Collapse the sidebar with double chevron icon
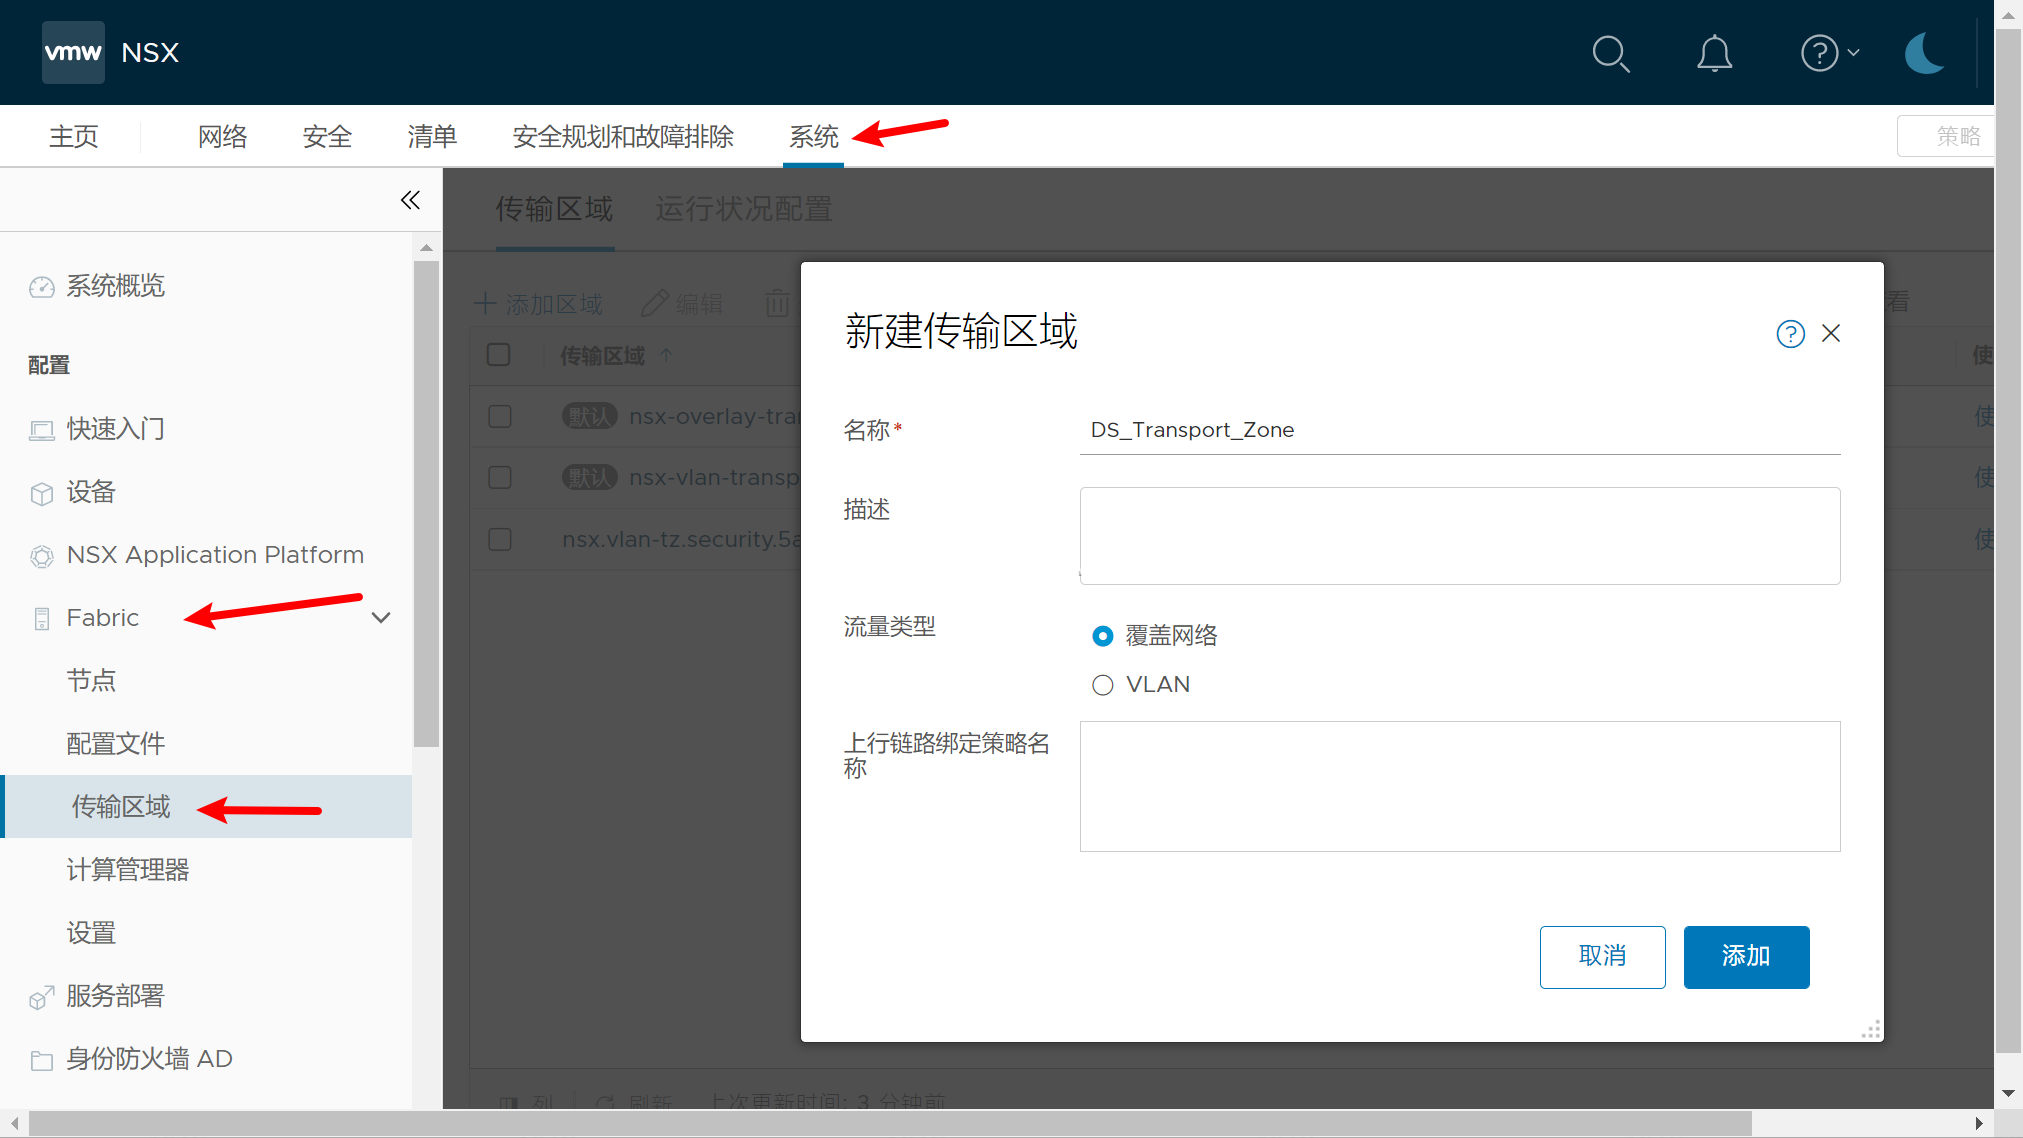The width and height of the screenshot is (2023, 1138). point(410,200)
